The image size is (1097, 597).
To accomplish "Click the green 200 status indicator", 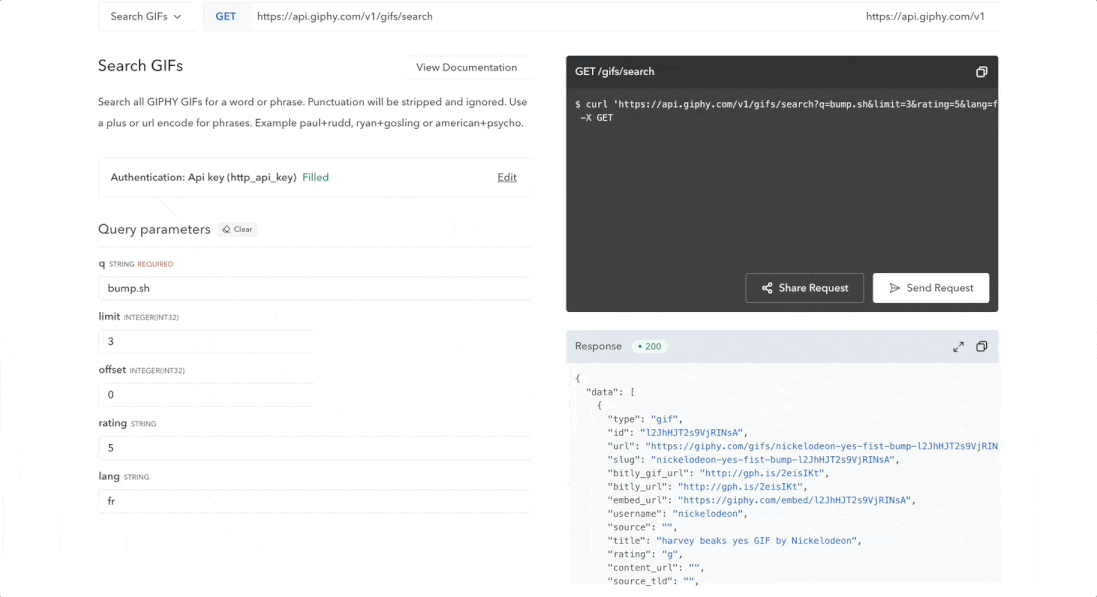I will pyautogui.click(x=649, y=346).
